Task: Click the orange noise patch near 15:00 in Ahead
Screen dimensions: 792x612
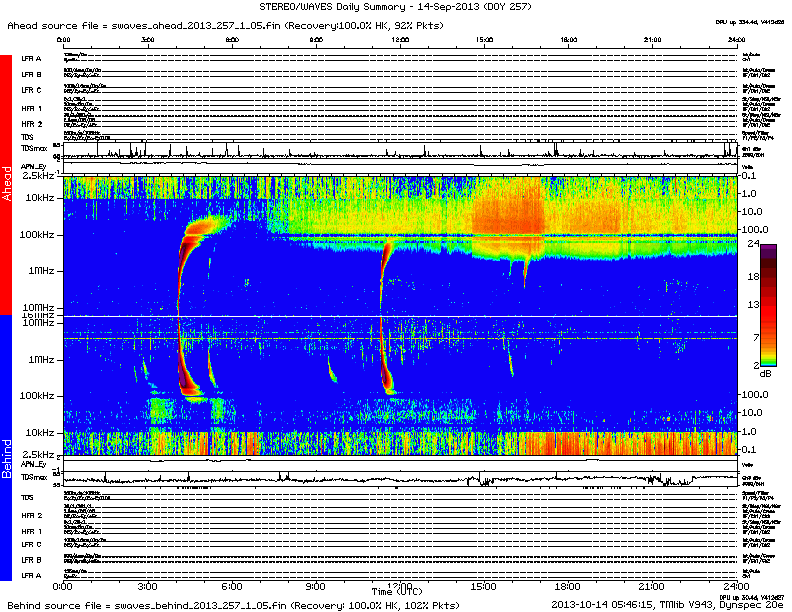Action: pyautogui.click(x=508, y=212)
